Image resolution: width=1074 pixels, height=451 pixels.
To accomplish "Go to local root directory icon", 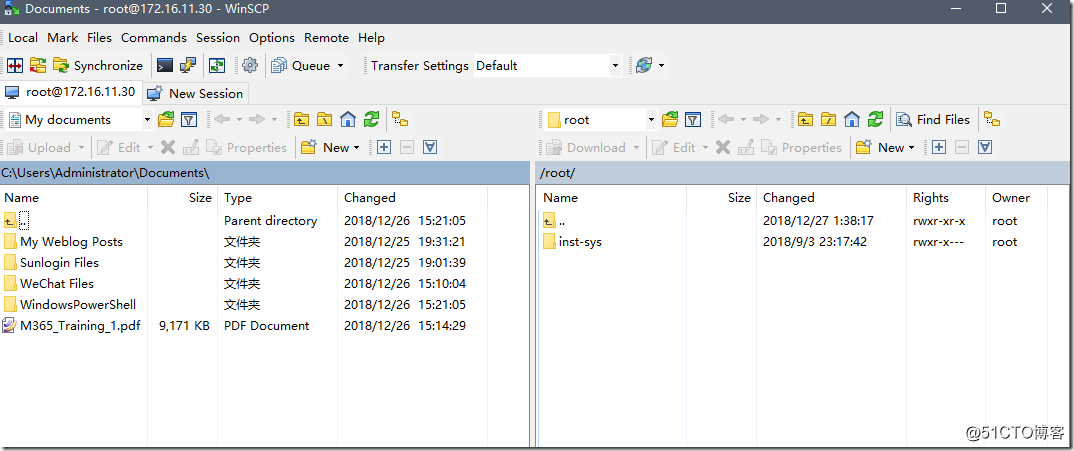I will (x=325, y=120).
